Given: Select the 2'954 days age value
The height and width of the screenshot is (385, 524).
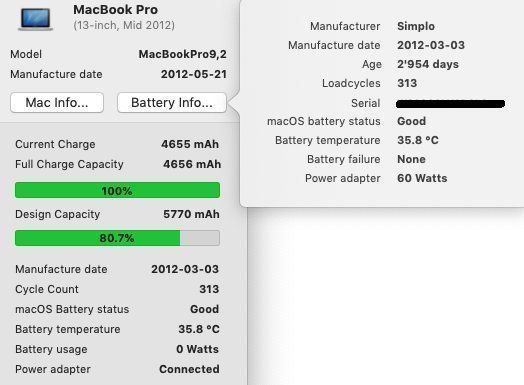Looking at the screenshot, I should point(428,64).
